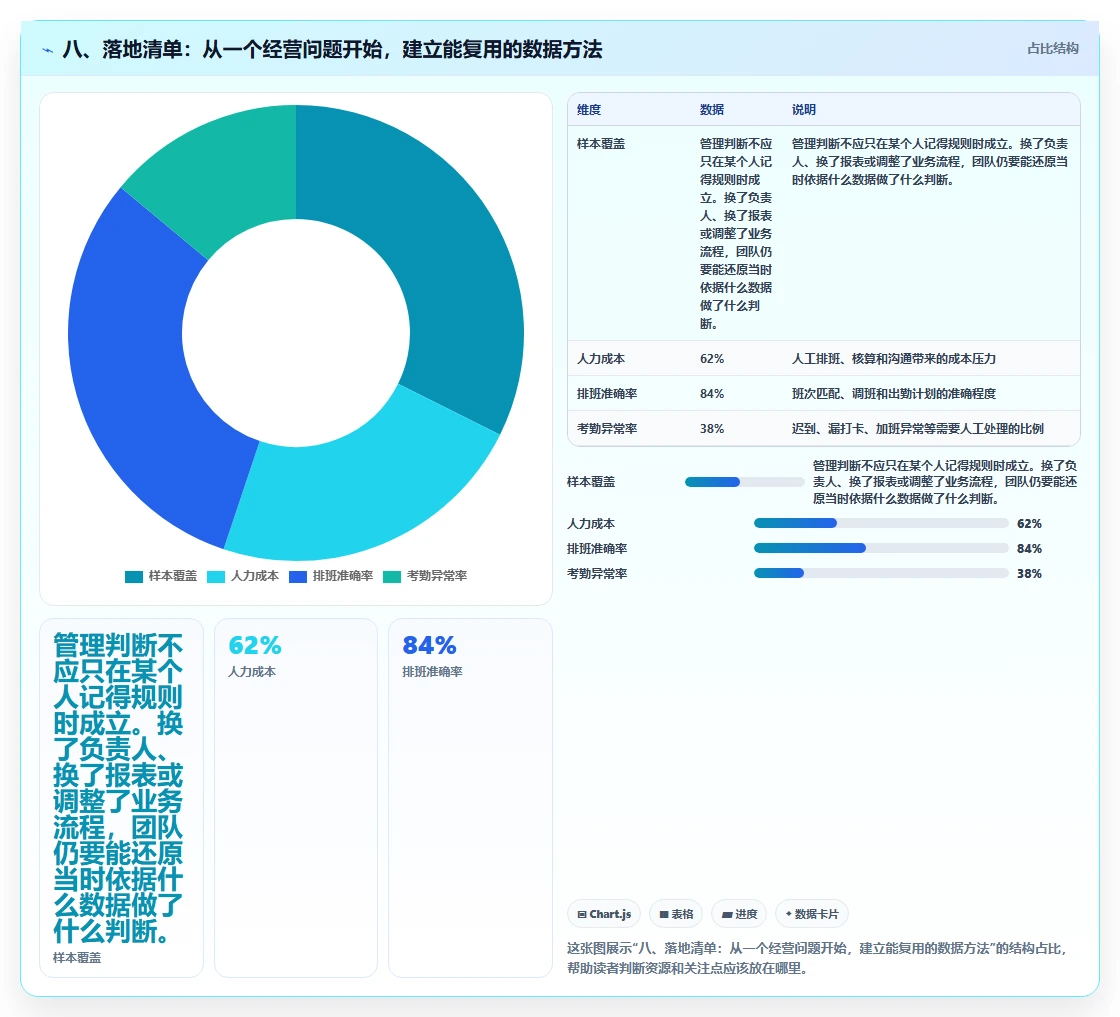Click the 62% value beside progress bar
1120x1017 pixels.
(1029, 523)
